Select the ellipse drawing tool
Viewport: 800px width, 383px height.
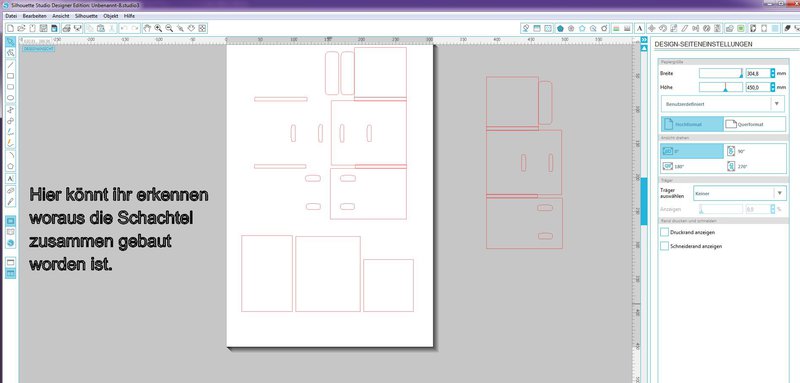tap(10, 98)
